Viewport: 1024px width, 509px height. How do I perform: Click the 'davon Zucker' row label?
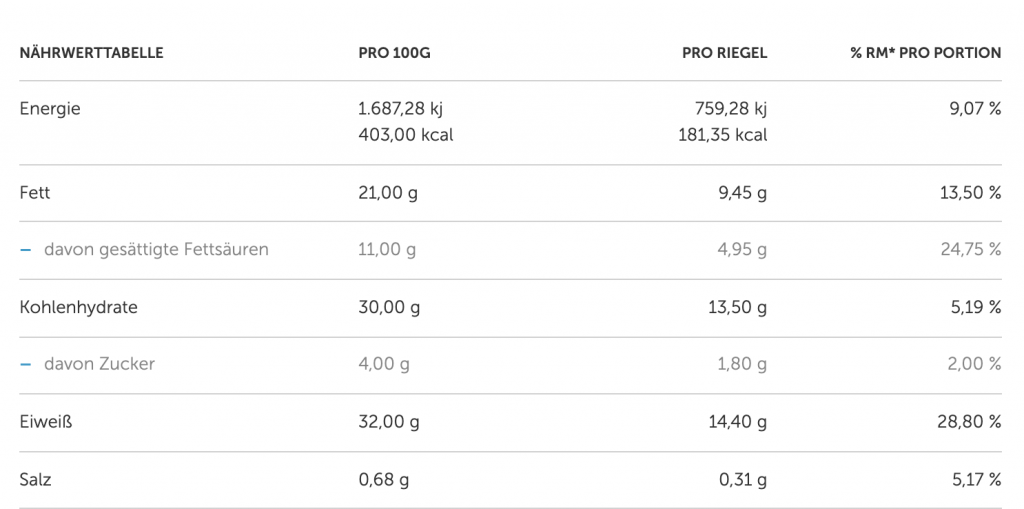[99, 364]
